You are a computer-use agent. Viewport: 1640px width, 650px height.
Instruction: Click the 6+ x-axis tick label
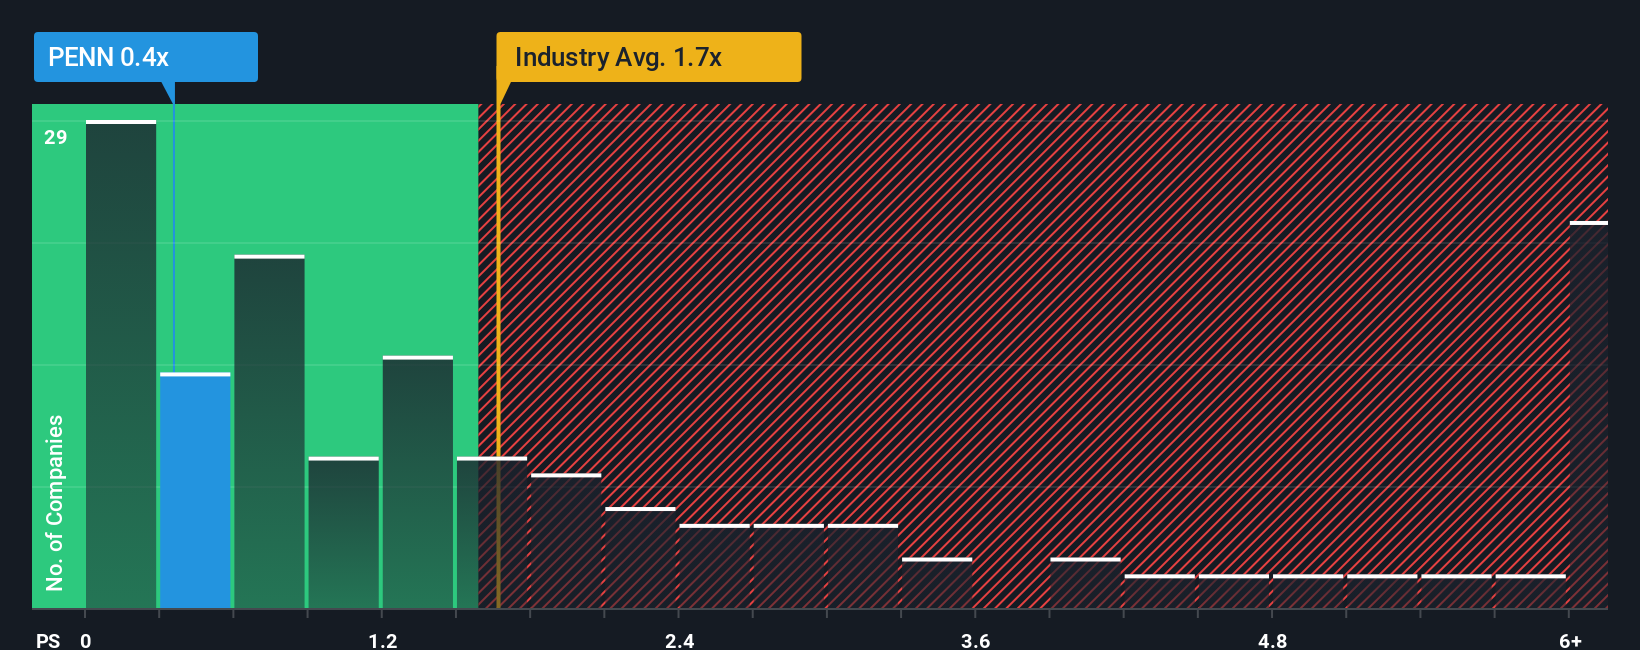click(1570, 640)
